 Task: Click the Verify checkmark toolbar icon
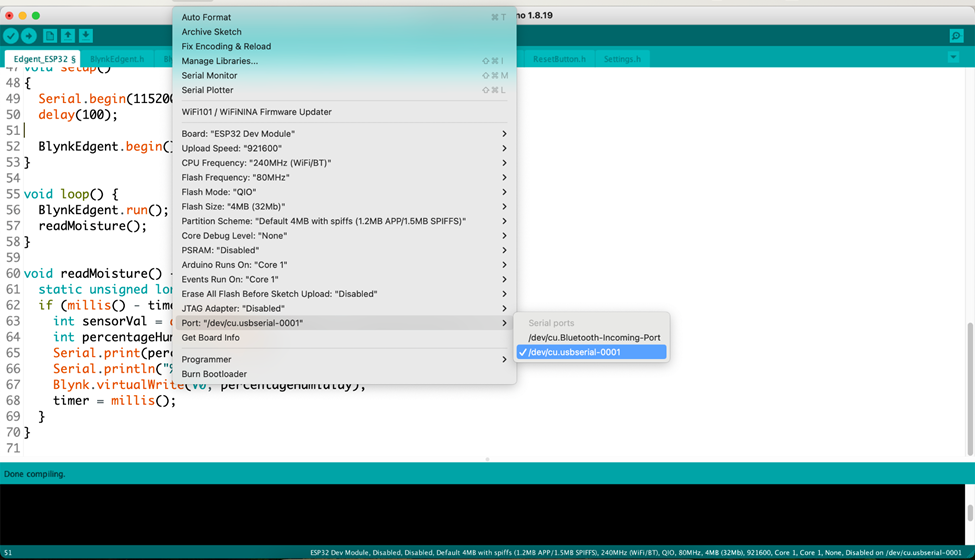[11, 36]
